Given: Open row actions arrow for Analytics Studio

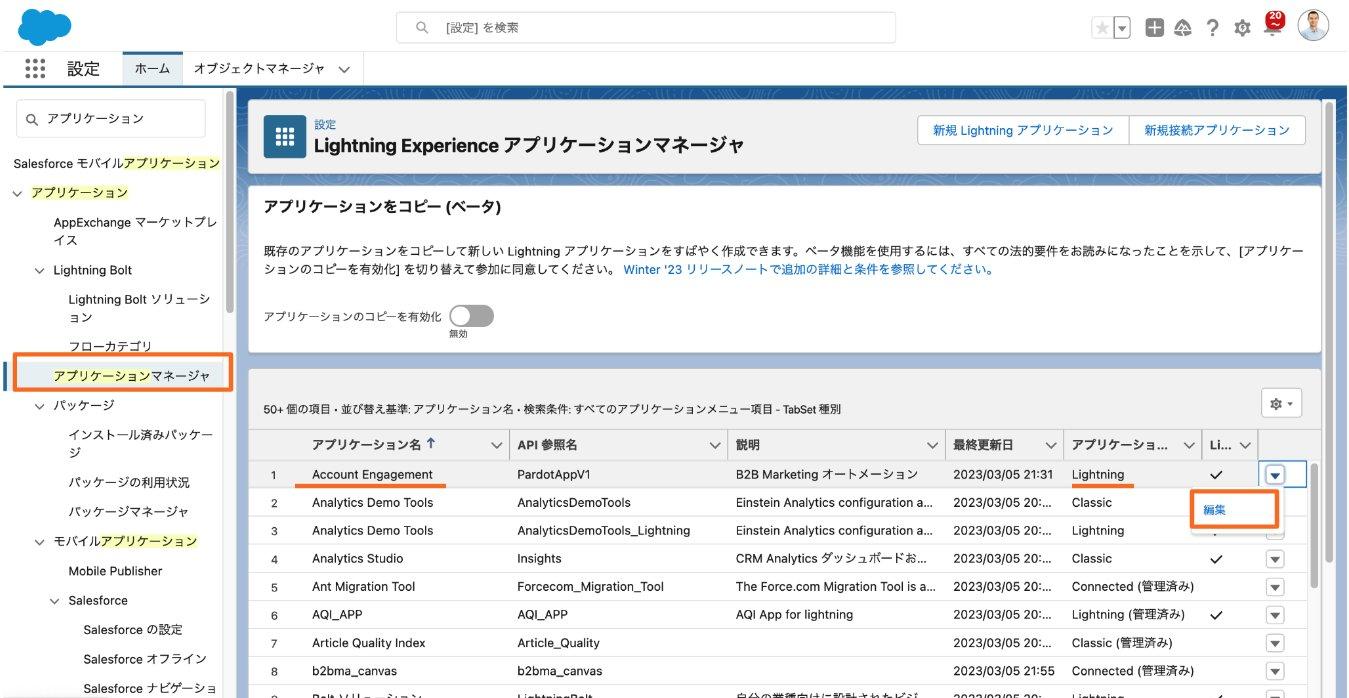Looking at the screenshot, I should [x=1275, y=559].
